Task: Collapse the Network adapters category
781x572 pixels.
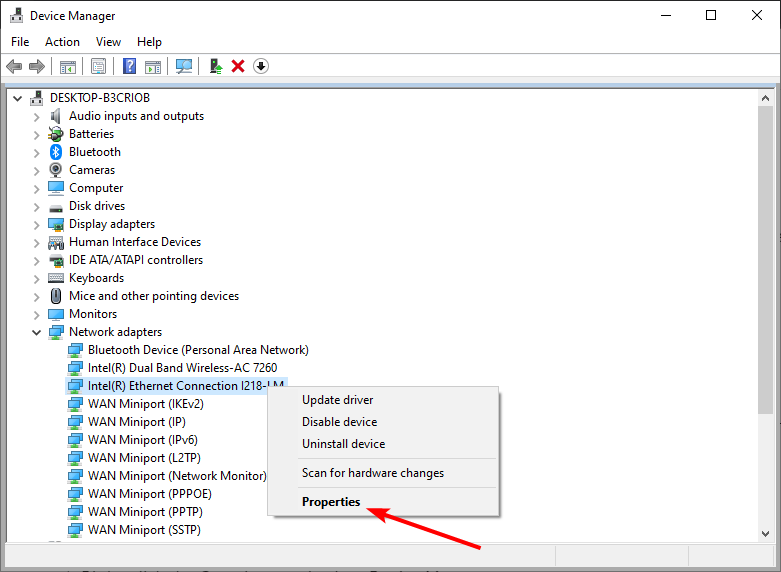Action: coord(36,332)
